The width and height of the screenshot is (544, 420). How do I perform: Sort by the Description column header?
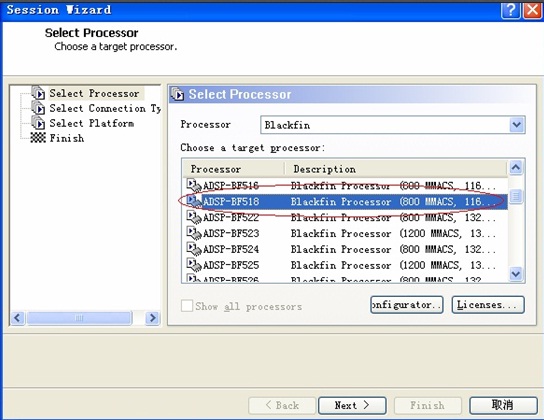[396, 169]
